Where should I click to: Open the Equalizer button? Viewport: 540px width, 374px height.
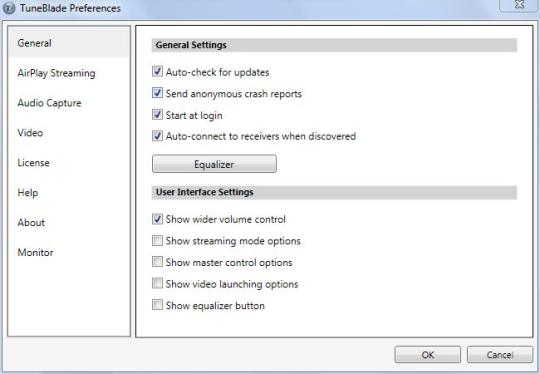pos(214,164)
